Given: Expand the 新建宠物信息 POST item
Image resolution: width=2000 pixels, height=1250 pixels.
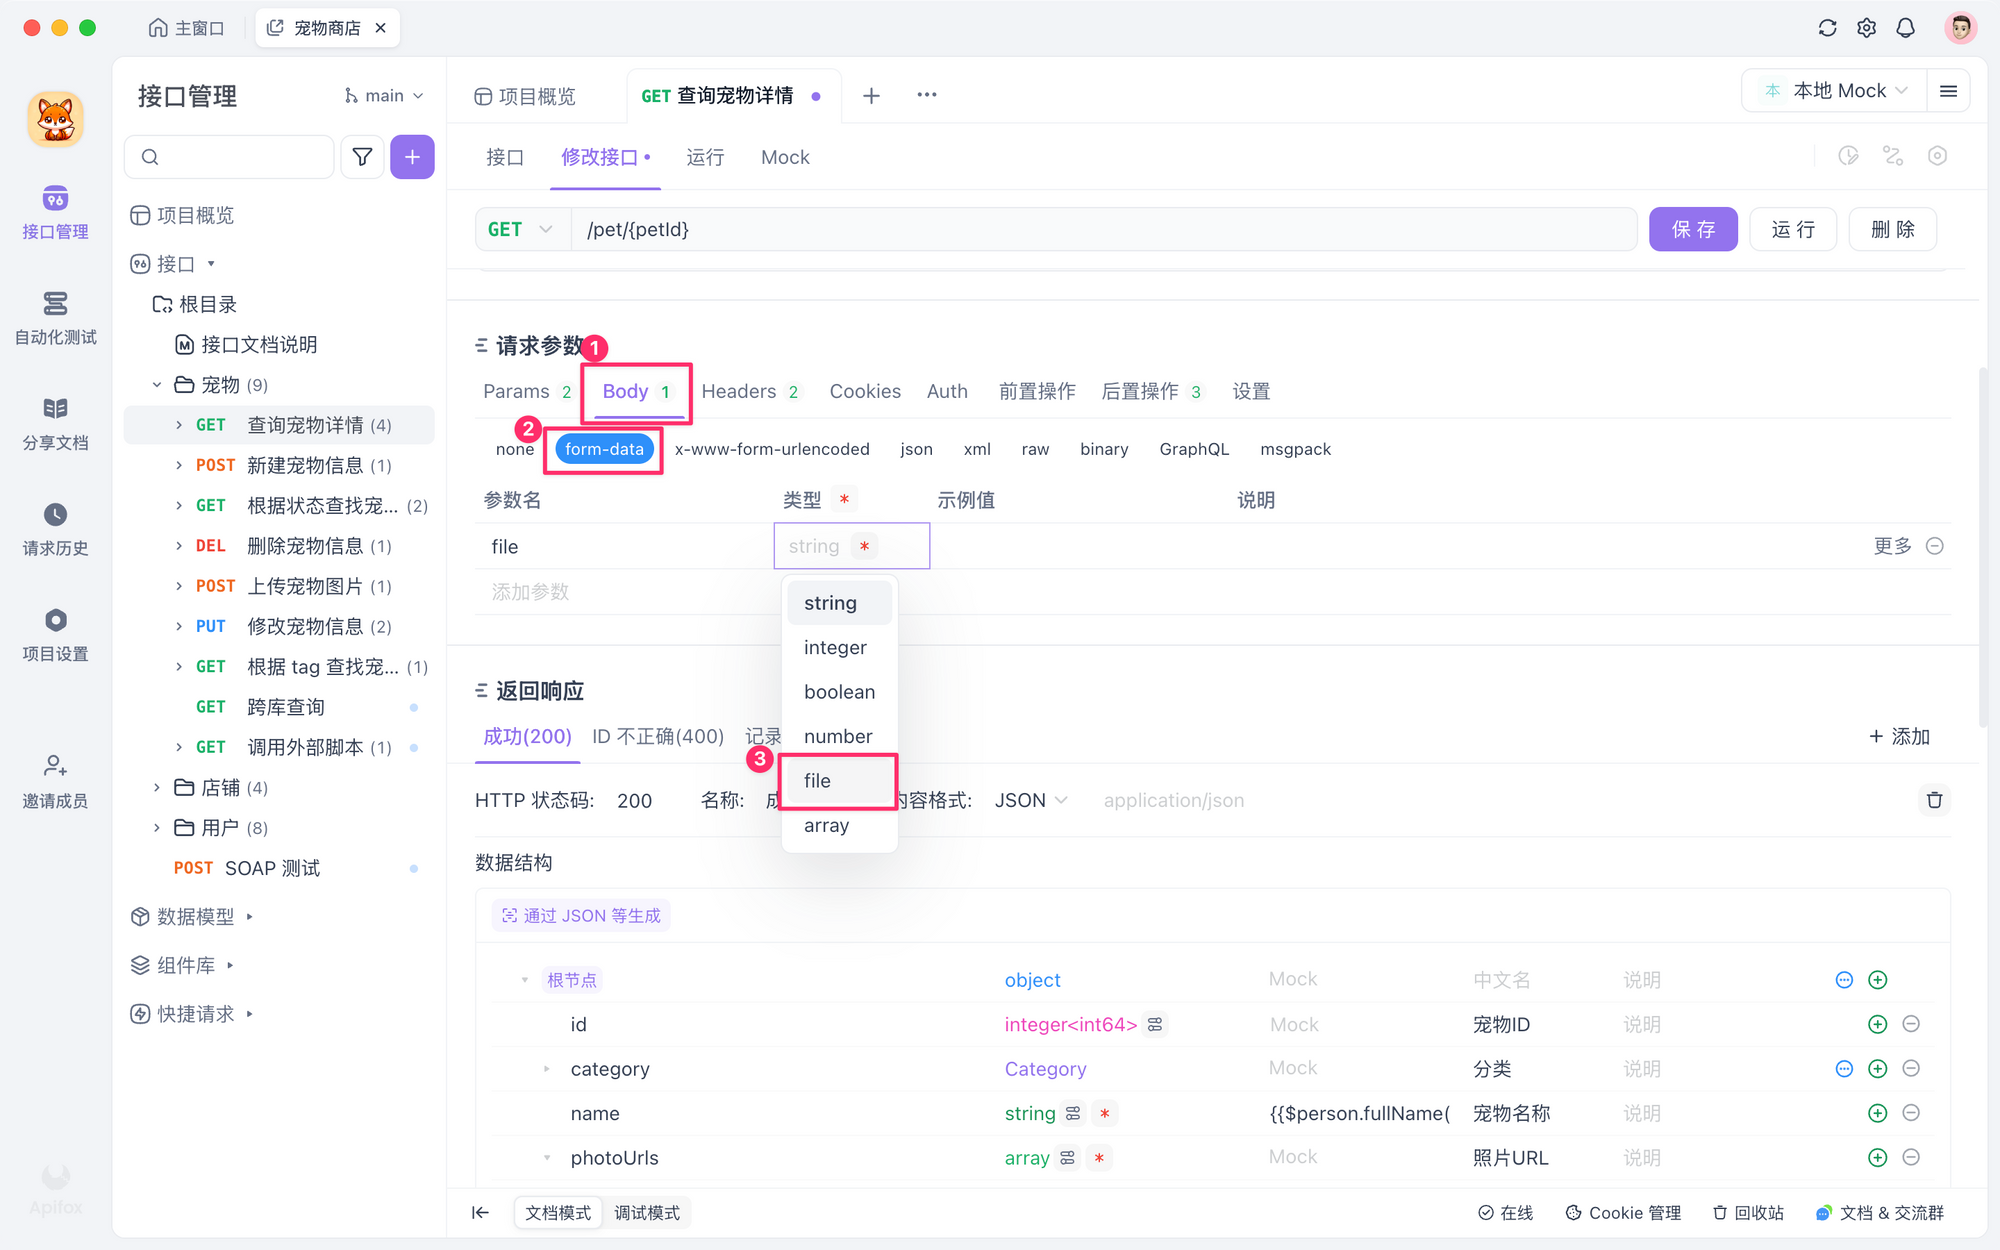Looking at the screenshot, I should click(179, 465).
